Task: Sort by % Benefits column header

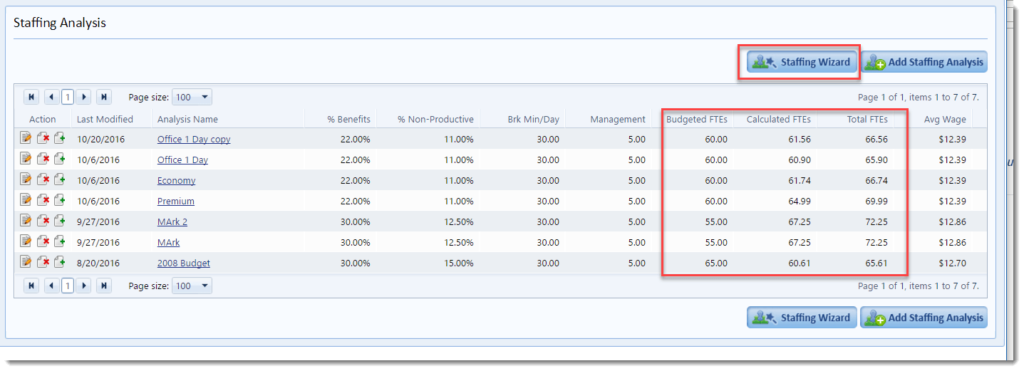Action: click(x=349, y=119)
